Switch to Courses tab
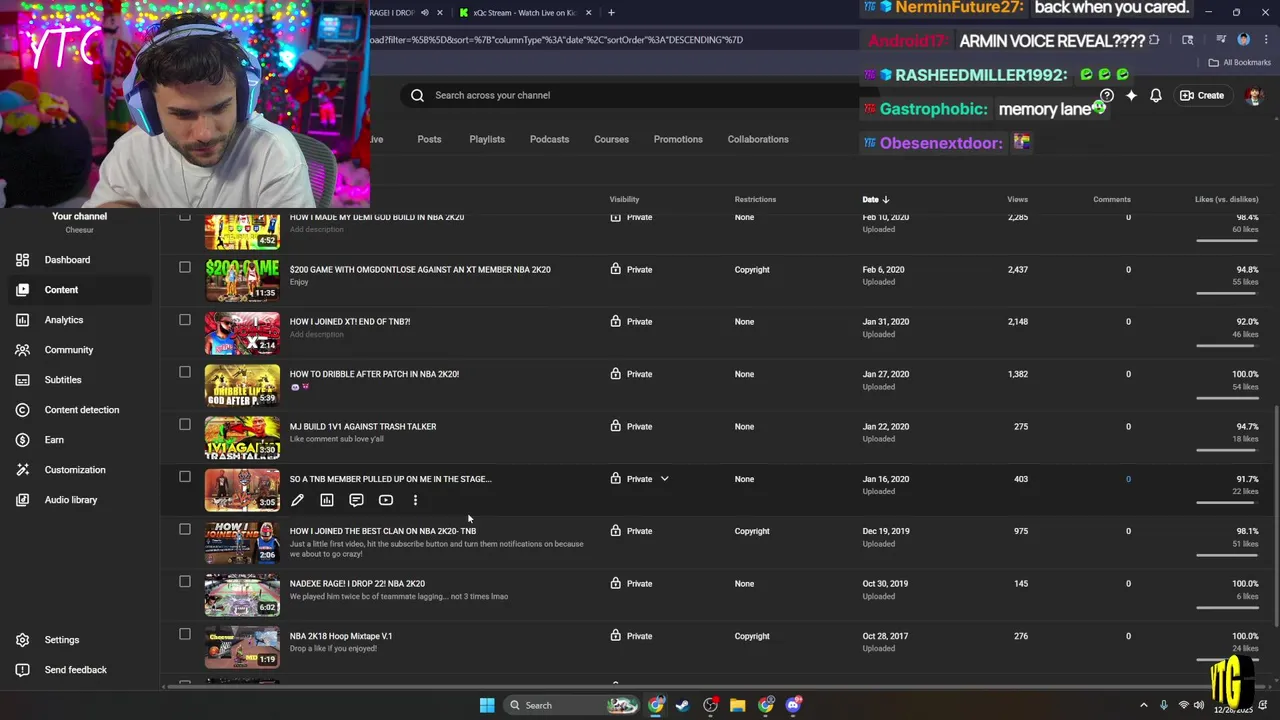Screen dimensions: 1280x720 click(x=611, y=139)
